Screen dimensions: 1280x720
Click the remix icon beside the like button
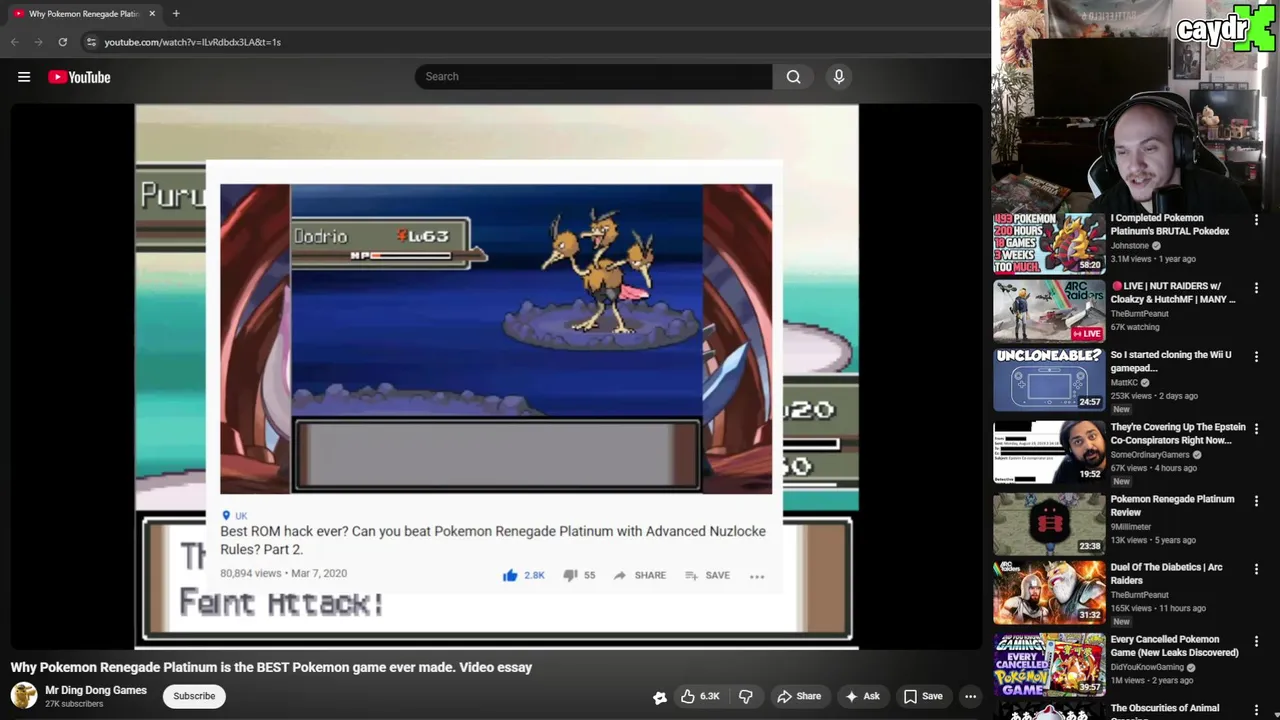tap(660, 697)
